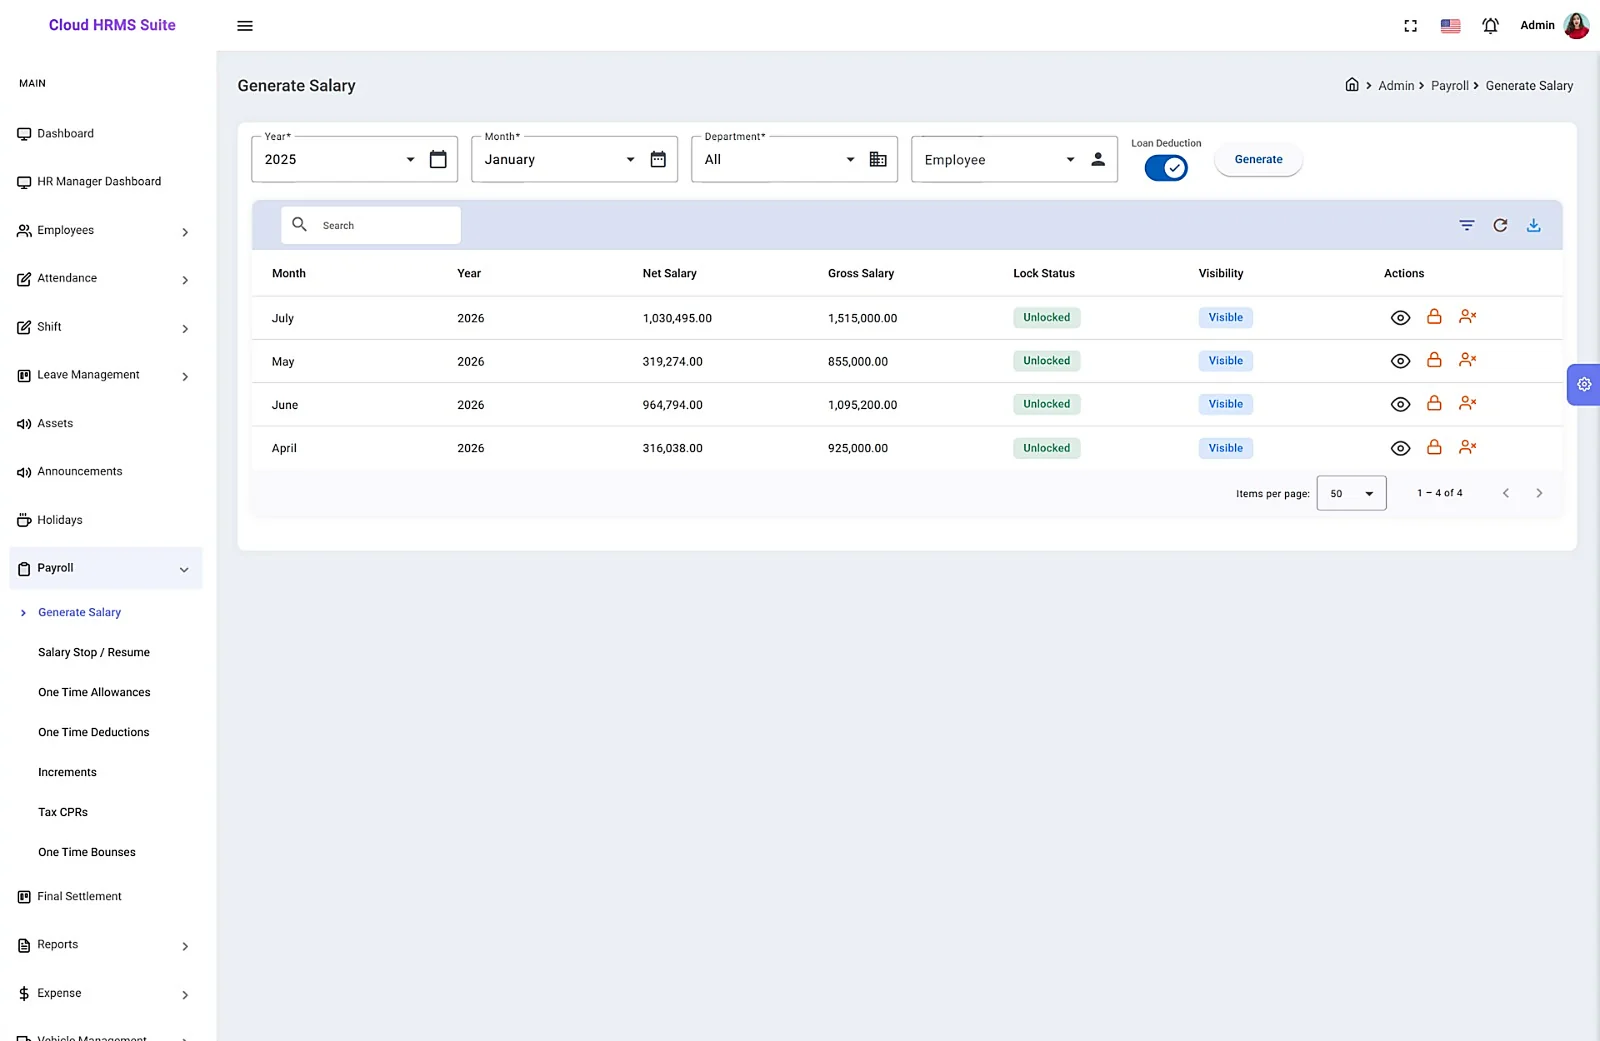Go to previous table page
Viewport: 1600px width, 1041px height.
(x=1506, y=493)
